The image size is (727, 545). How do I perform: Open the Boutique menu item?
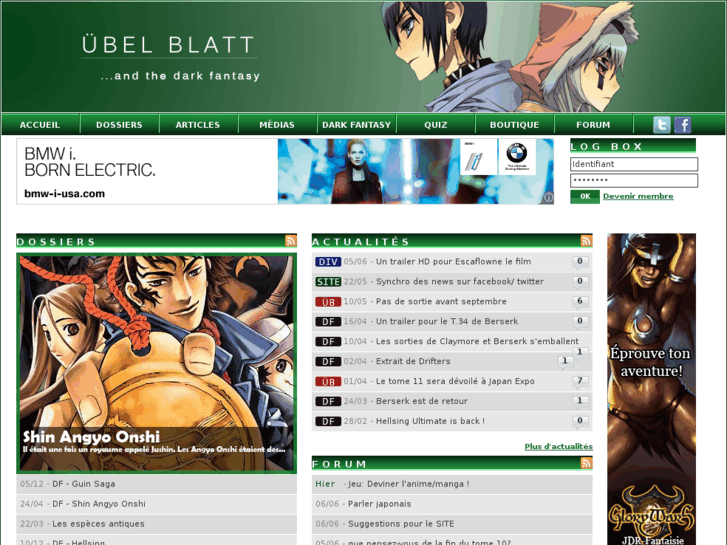(x=515, y=125)
